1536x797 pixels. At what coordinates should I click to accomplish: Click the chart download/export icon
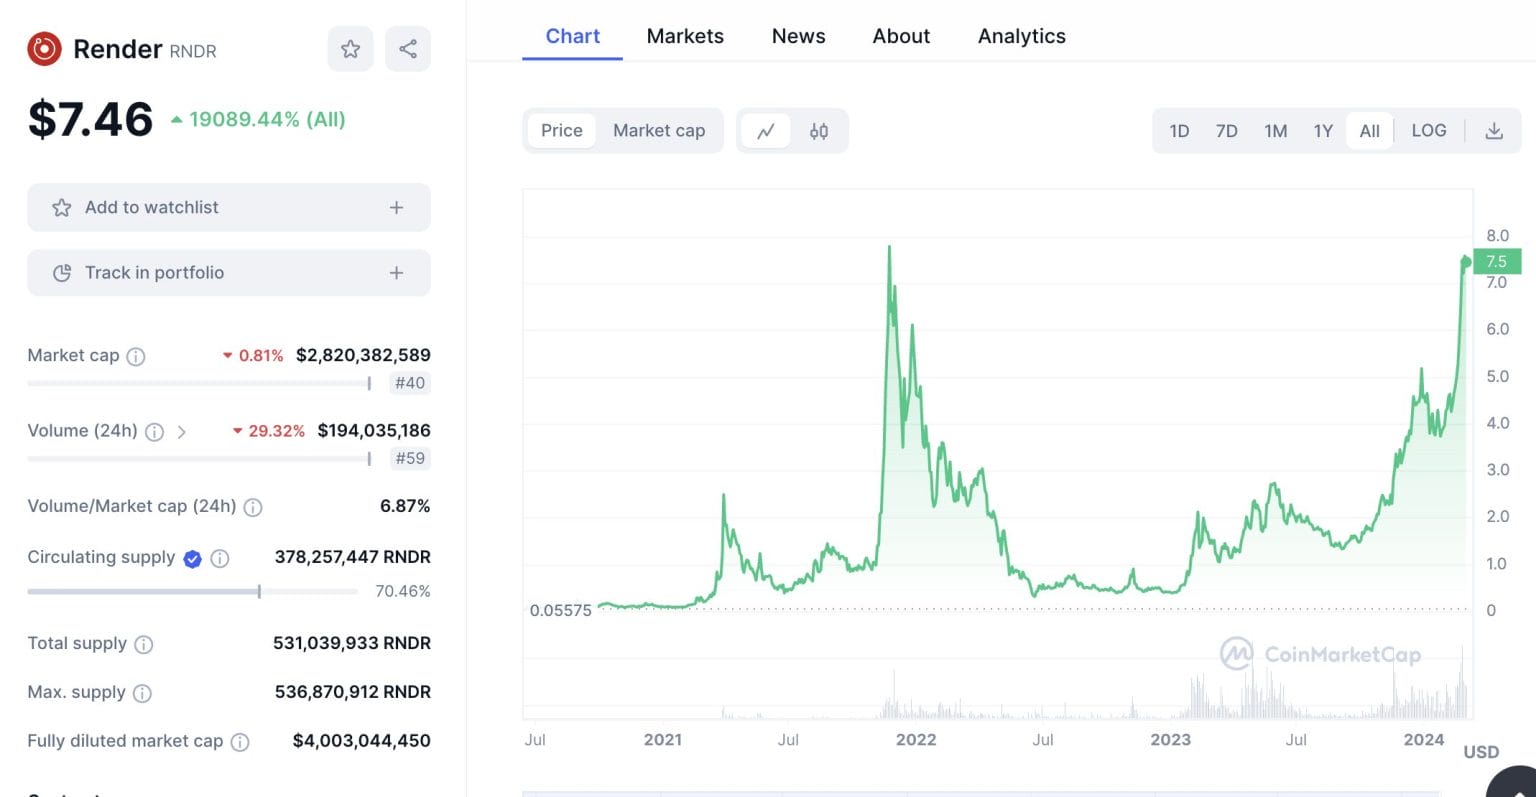[1494, 130]
